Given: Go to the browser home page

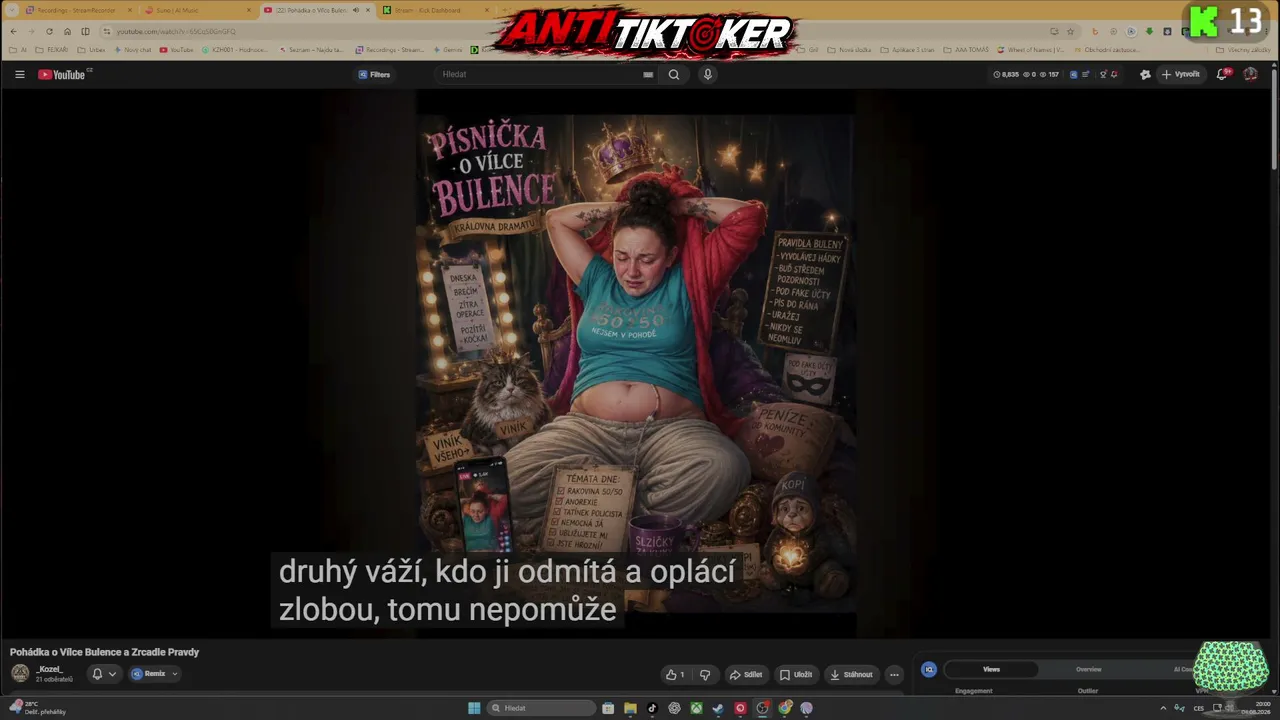Looking at the screenshot, I should point(67,31).
